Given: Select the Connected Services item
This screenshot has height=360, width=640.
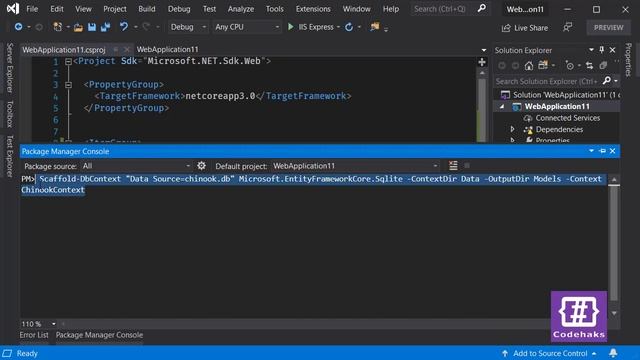Looking at the screenshot, I should point(568,118).
